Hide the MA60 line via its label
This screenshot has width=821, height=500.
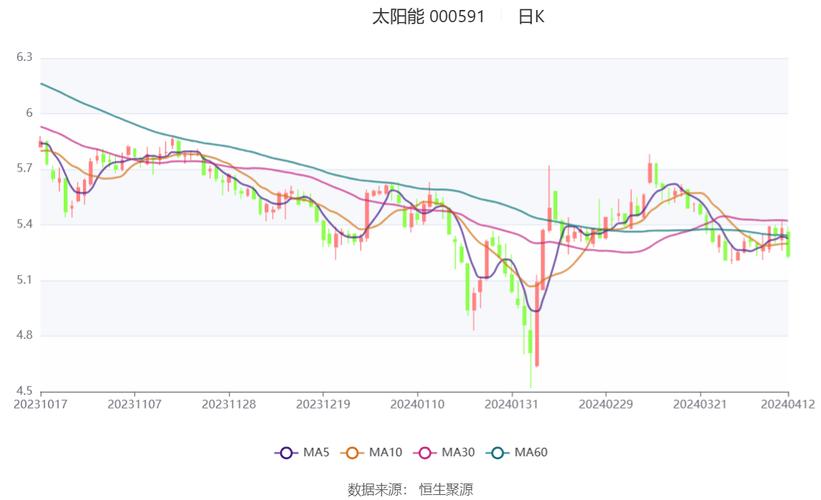point(531,452)
